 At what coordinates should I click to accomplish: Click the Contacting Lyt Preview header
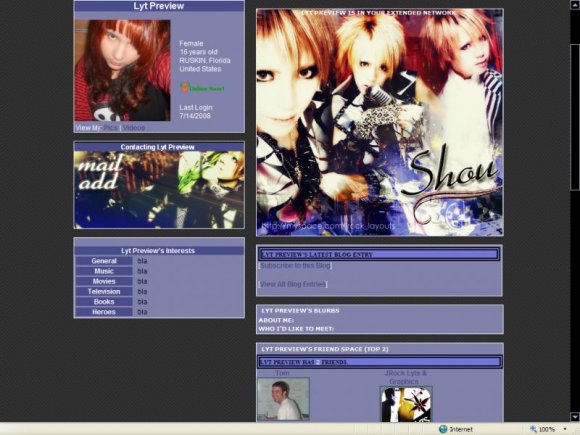(x=158, y=147)
